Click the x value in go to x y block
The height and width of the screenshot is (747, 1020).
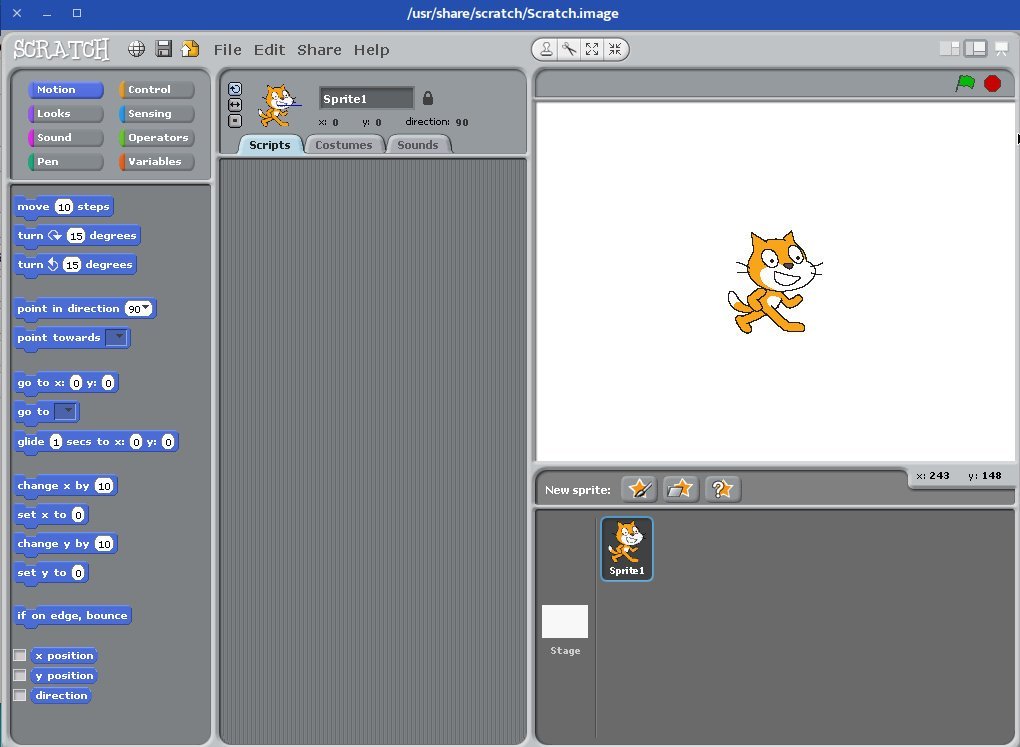point(76,383)
